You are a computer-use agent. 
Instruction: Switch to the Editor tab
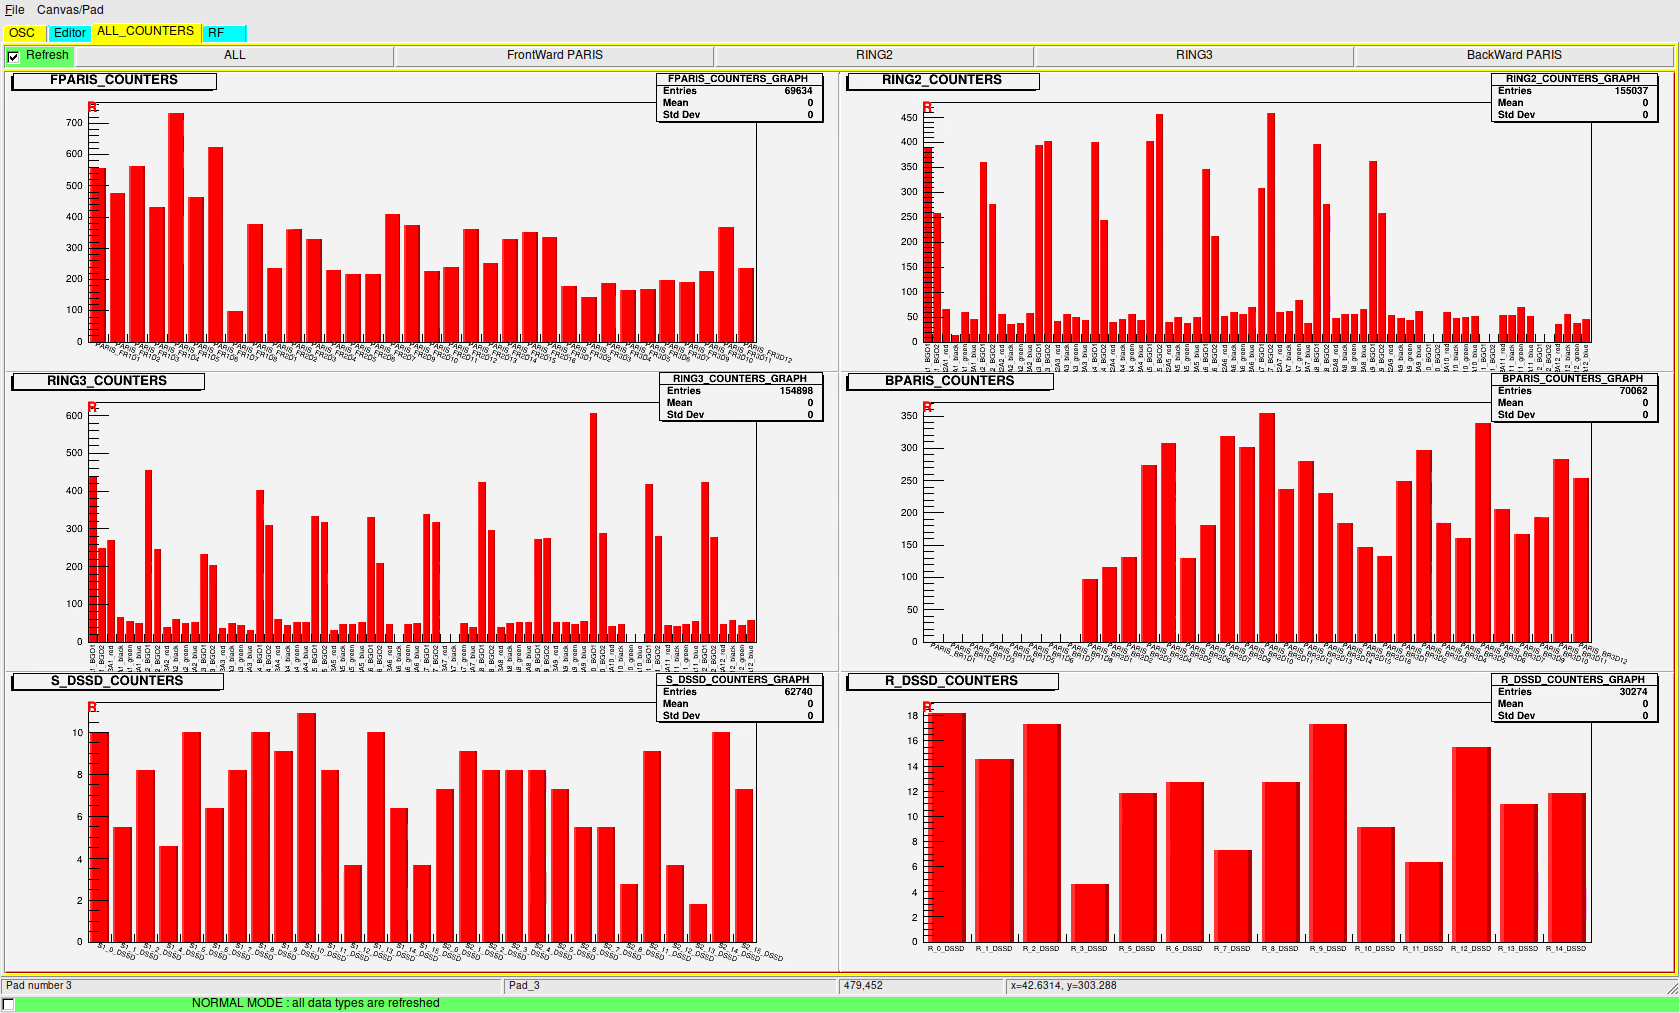point(69,33)
